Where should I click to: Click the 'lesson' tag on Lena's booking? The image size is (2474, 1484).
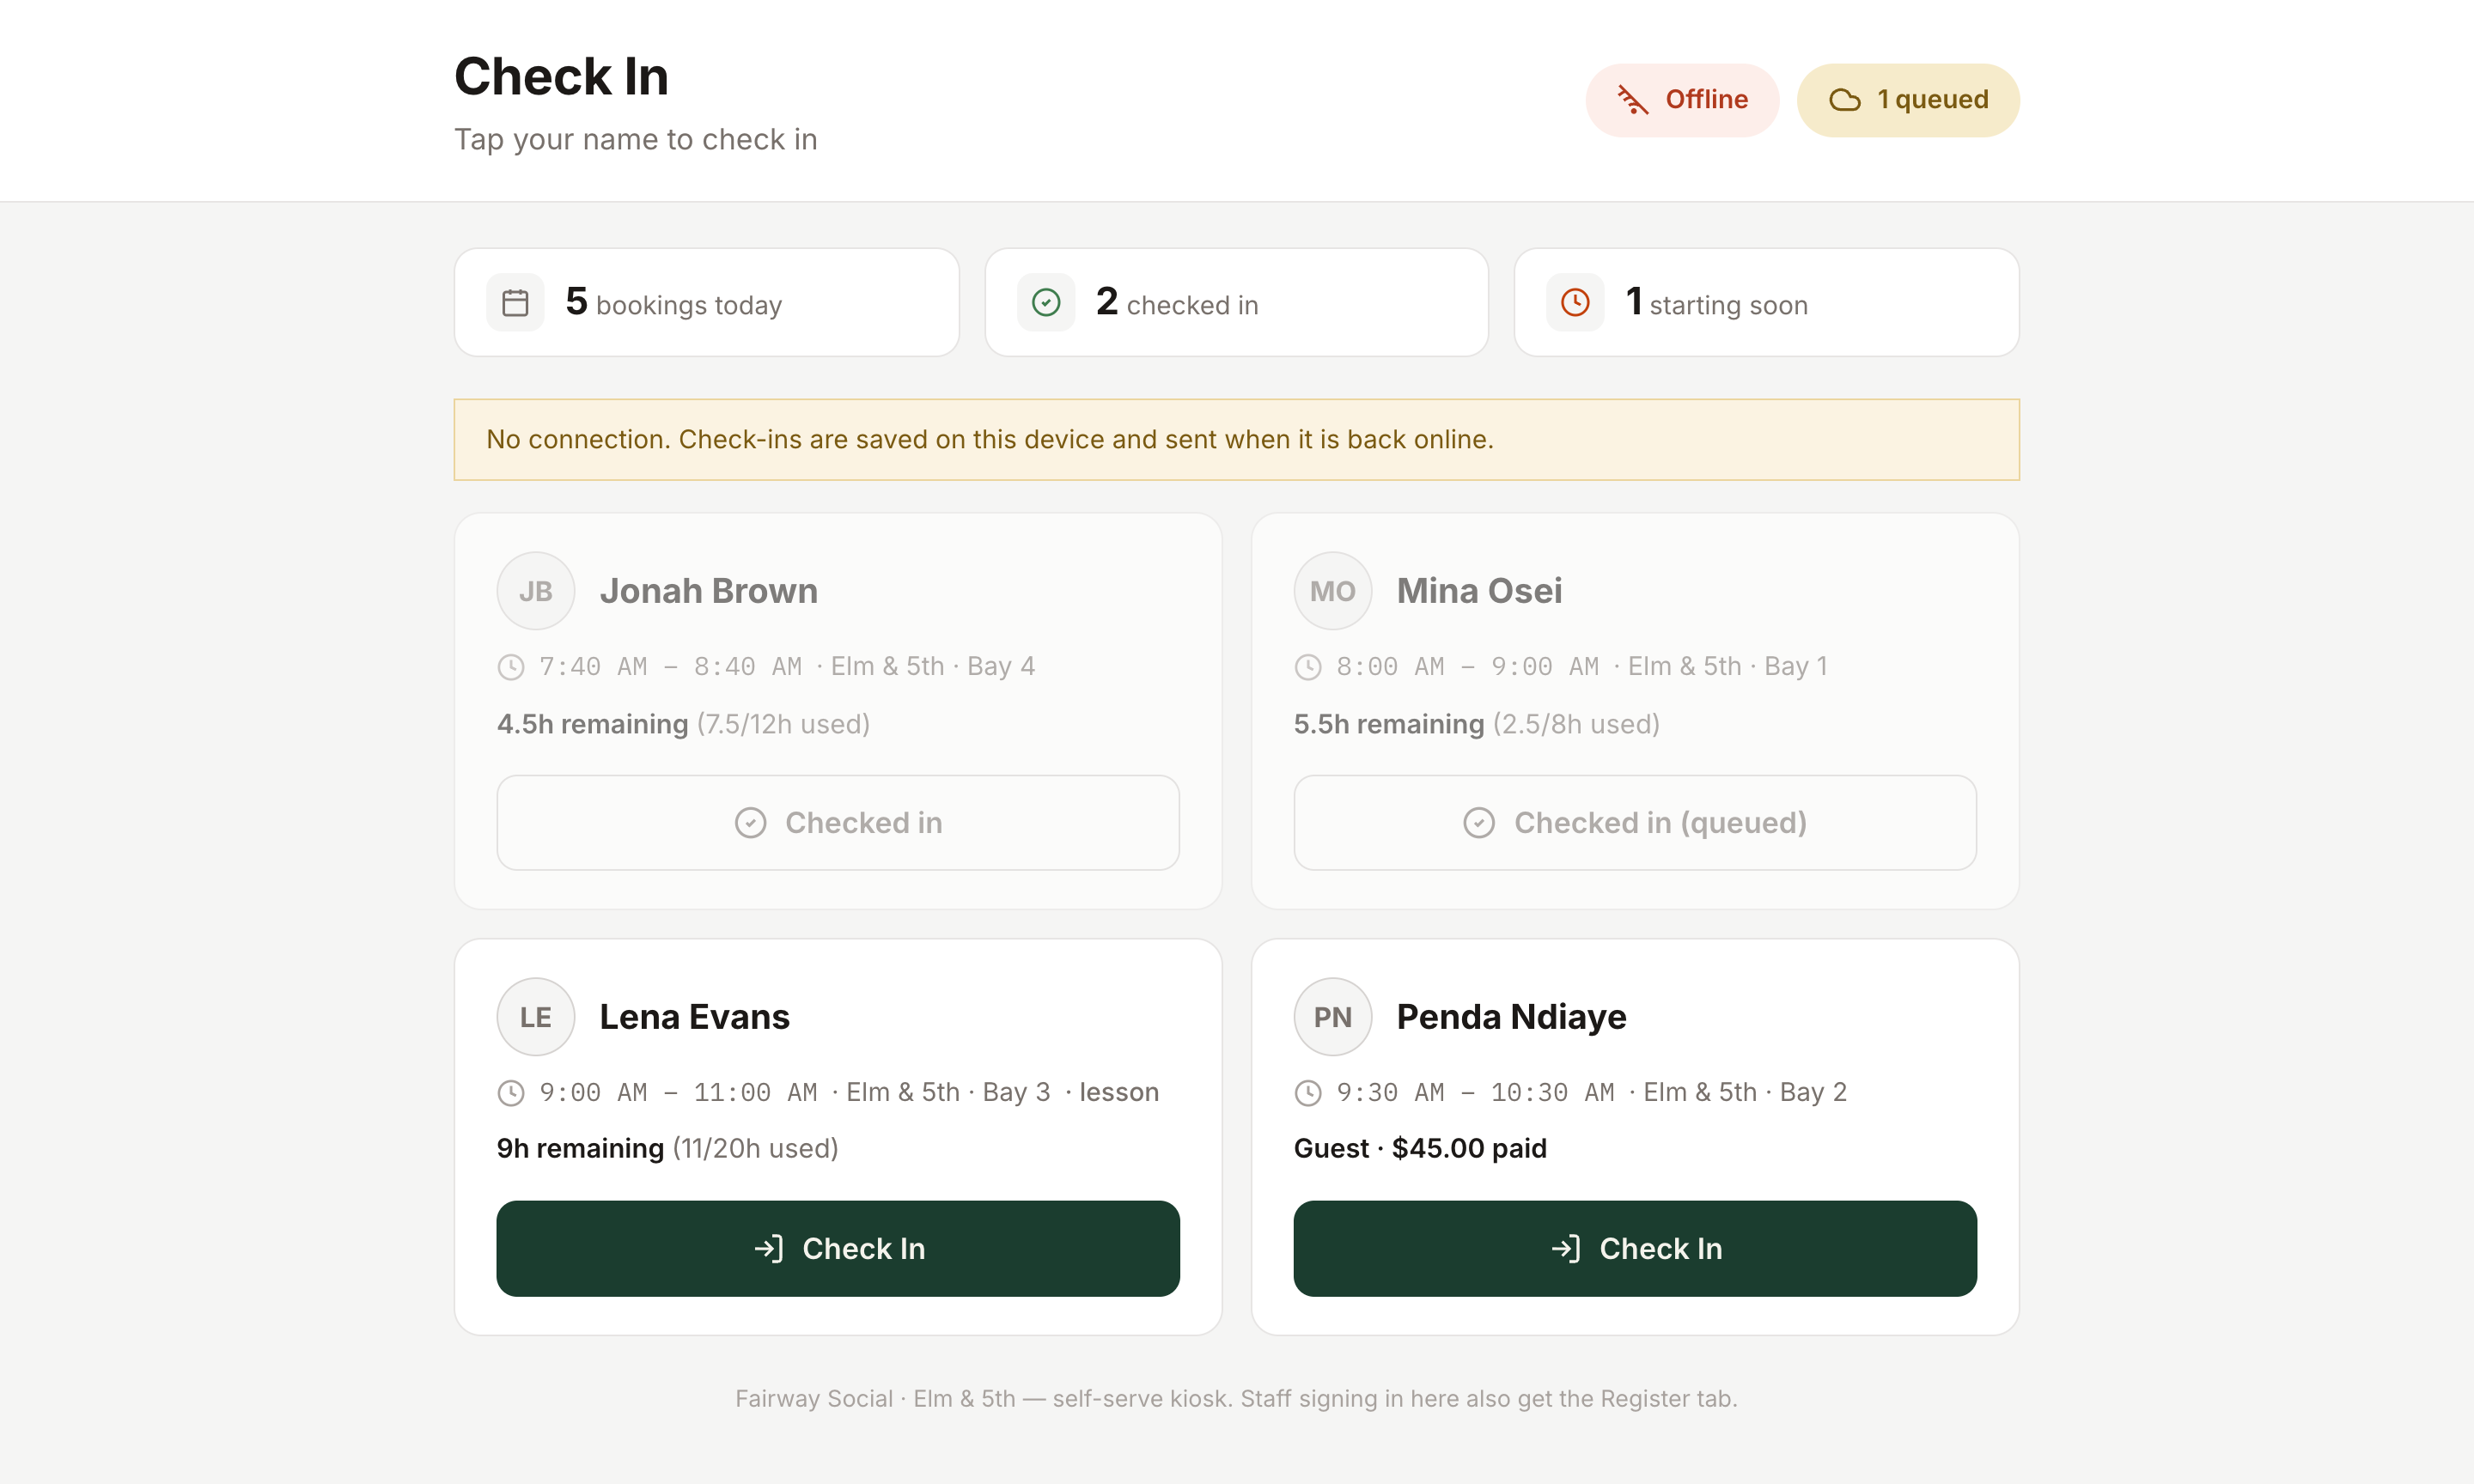click(x=1119, y=1093)
